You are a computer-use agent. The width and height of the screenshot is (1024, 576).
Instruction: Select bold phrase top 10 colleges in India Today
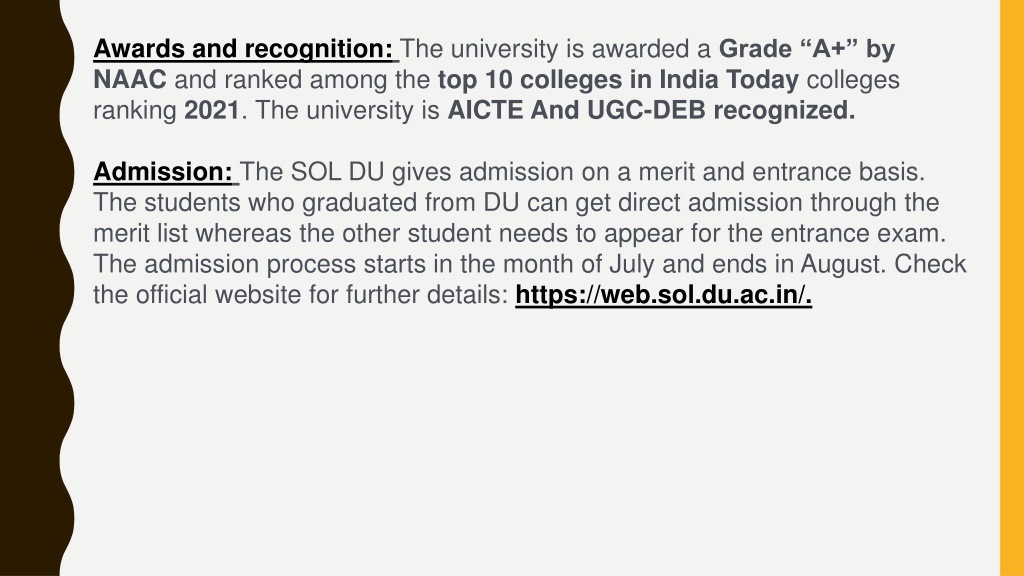[618, 80]
